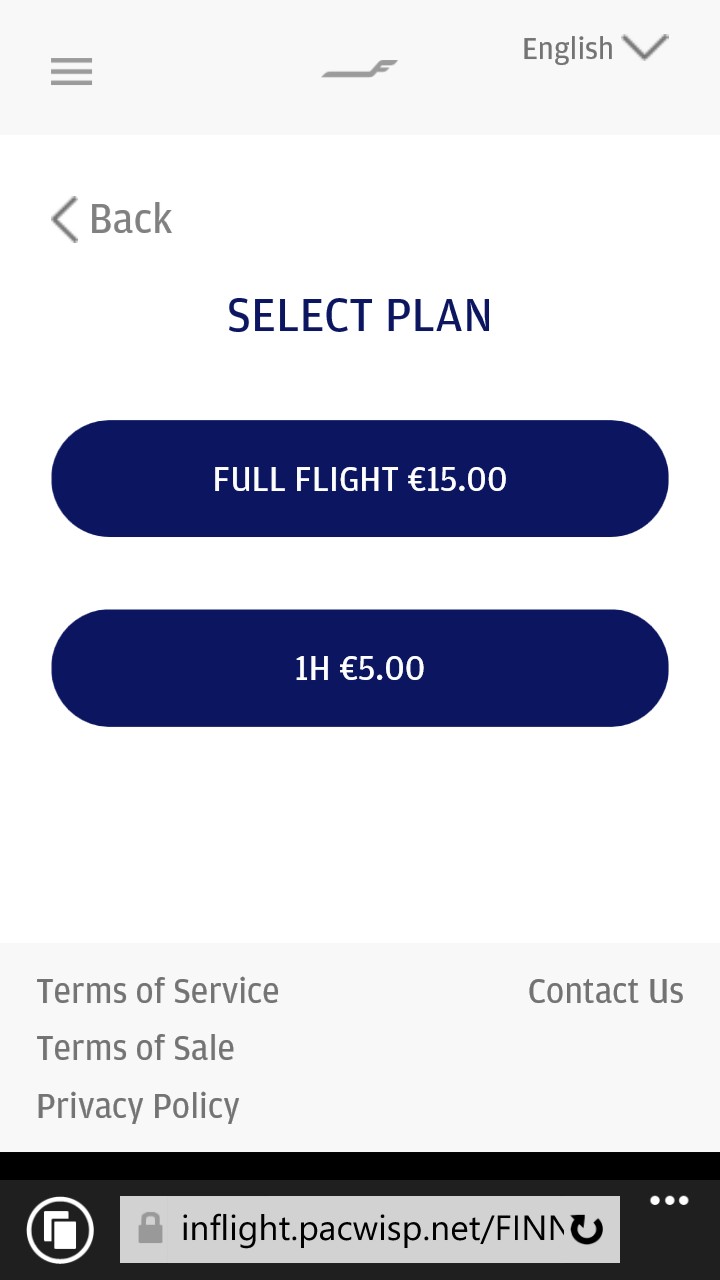Open the browser tabs switcher icon
Image resolution: width=720 pixels, height=1280 pixels.
60,1229
